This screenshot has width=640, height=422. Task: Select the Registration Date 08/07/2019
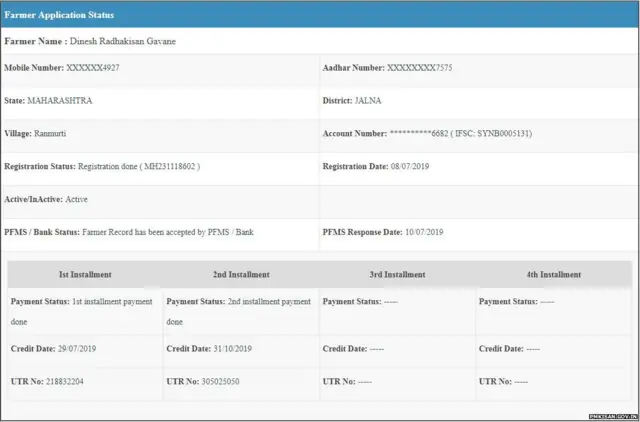coord(412,166)
